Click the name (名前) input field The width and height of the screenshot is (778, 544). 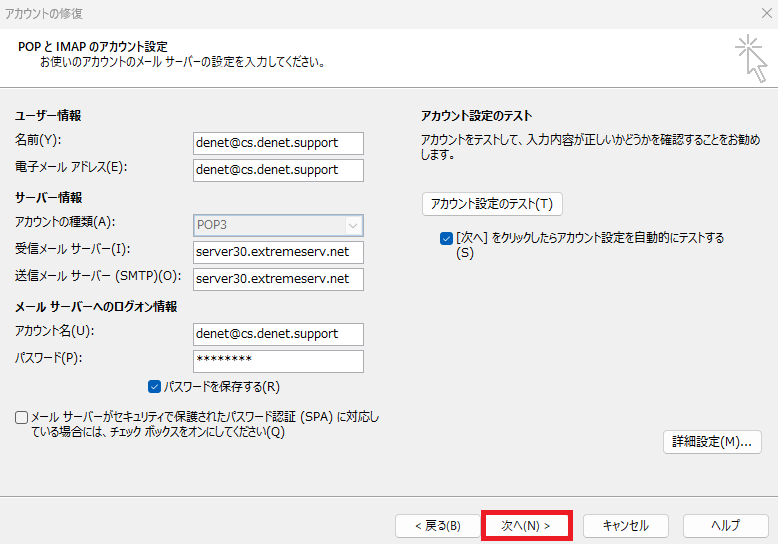[x=278, y=143]
